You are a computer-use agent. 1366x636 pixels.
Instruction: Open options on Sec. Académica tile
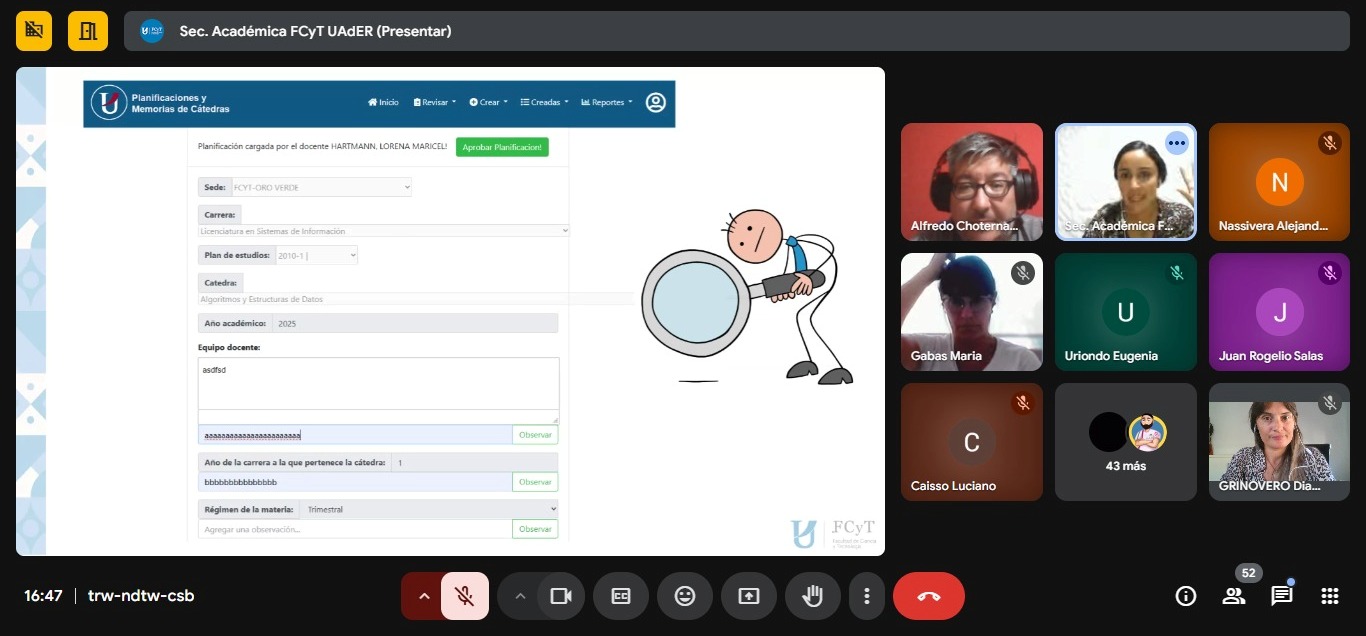point(1176,143)
